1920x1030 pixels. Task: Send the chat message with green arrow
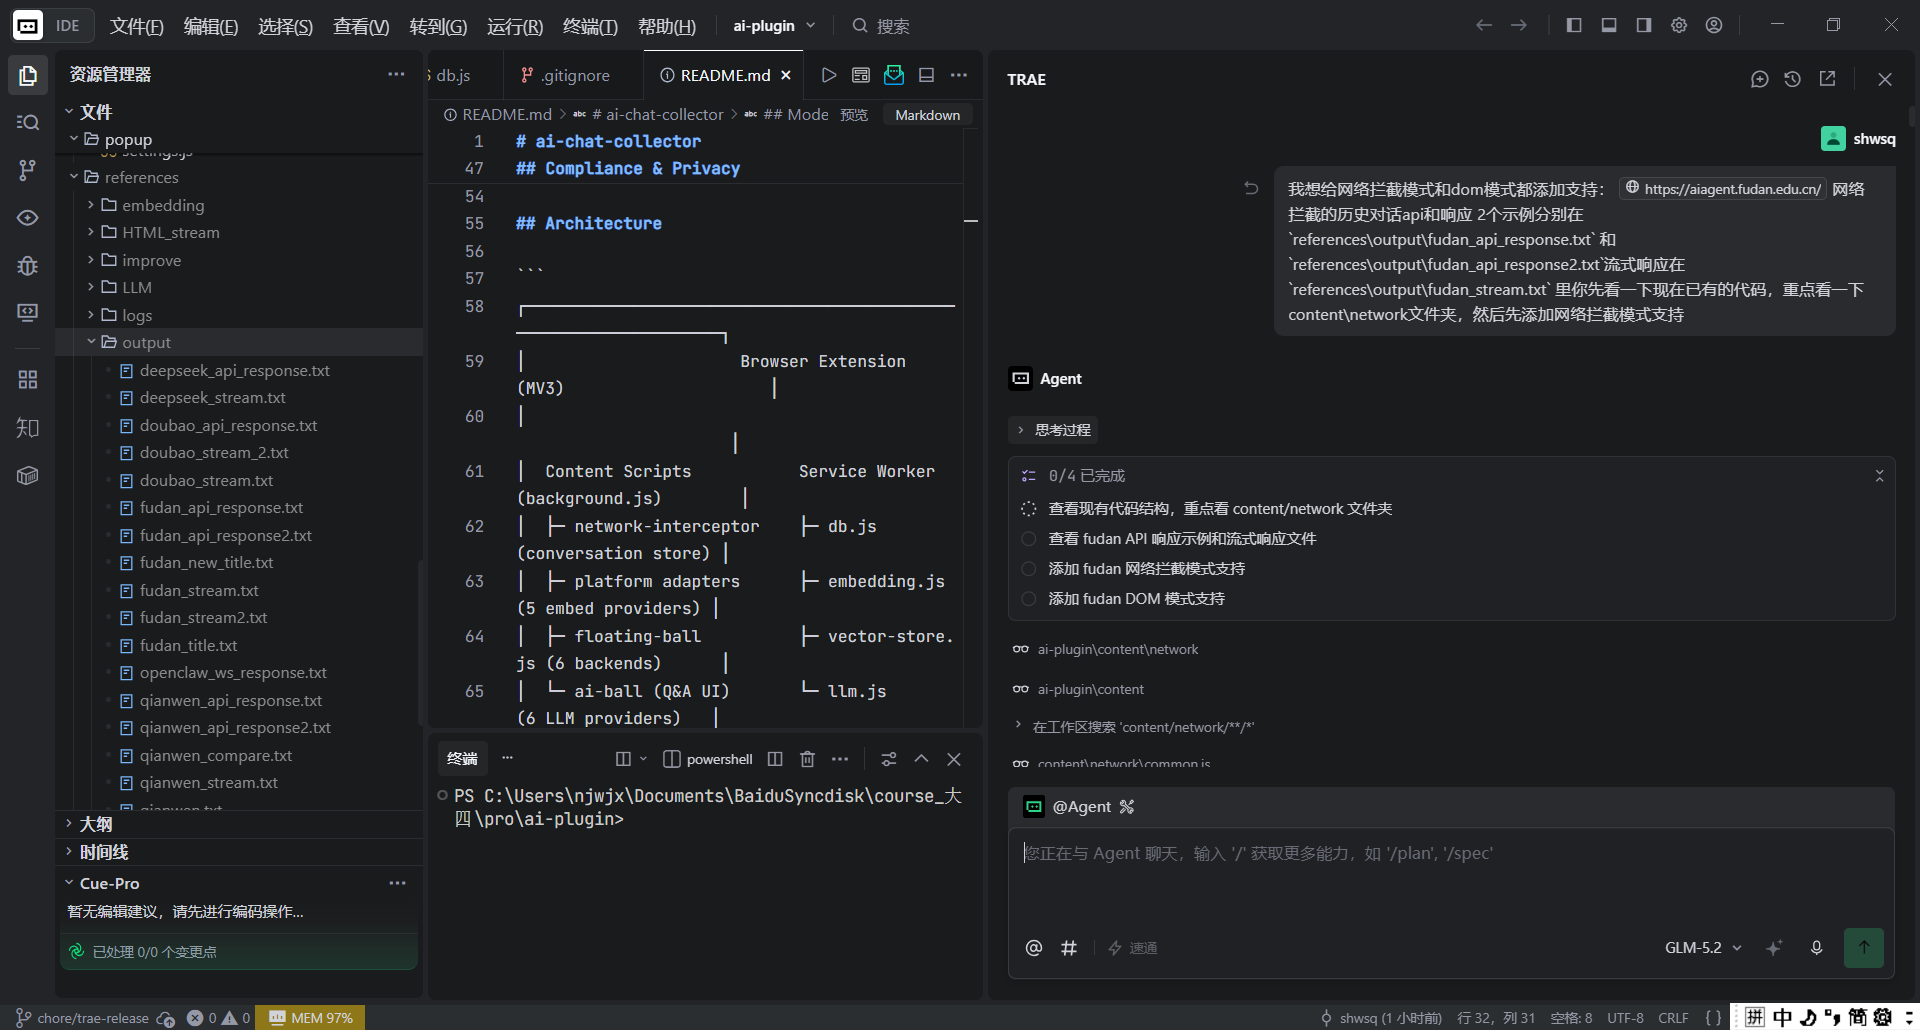[x=1864, y=948]
